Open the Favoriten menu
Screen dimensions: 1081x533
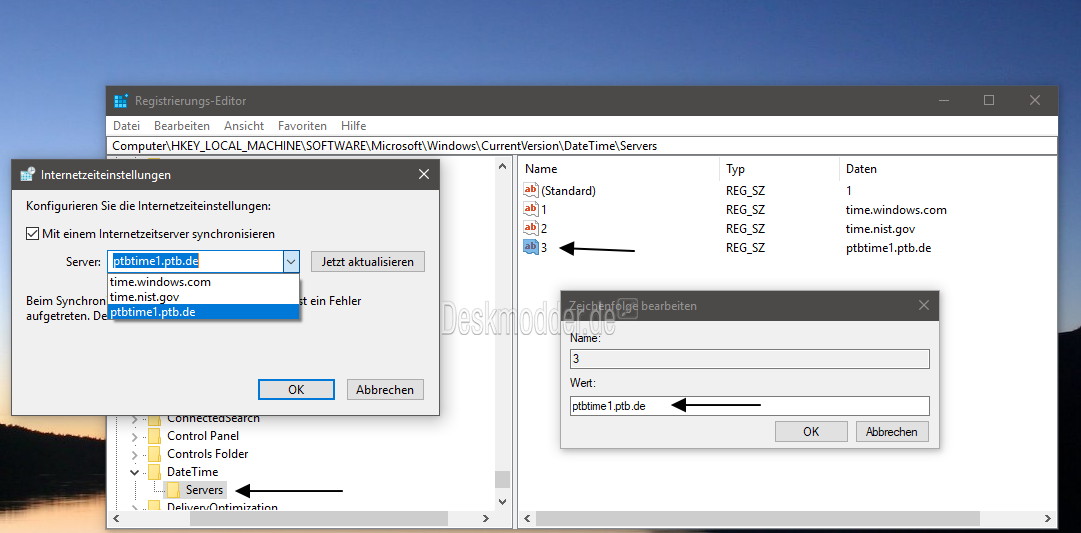[x=302, y=125]
